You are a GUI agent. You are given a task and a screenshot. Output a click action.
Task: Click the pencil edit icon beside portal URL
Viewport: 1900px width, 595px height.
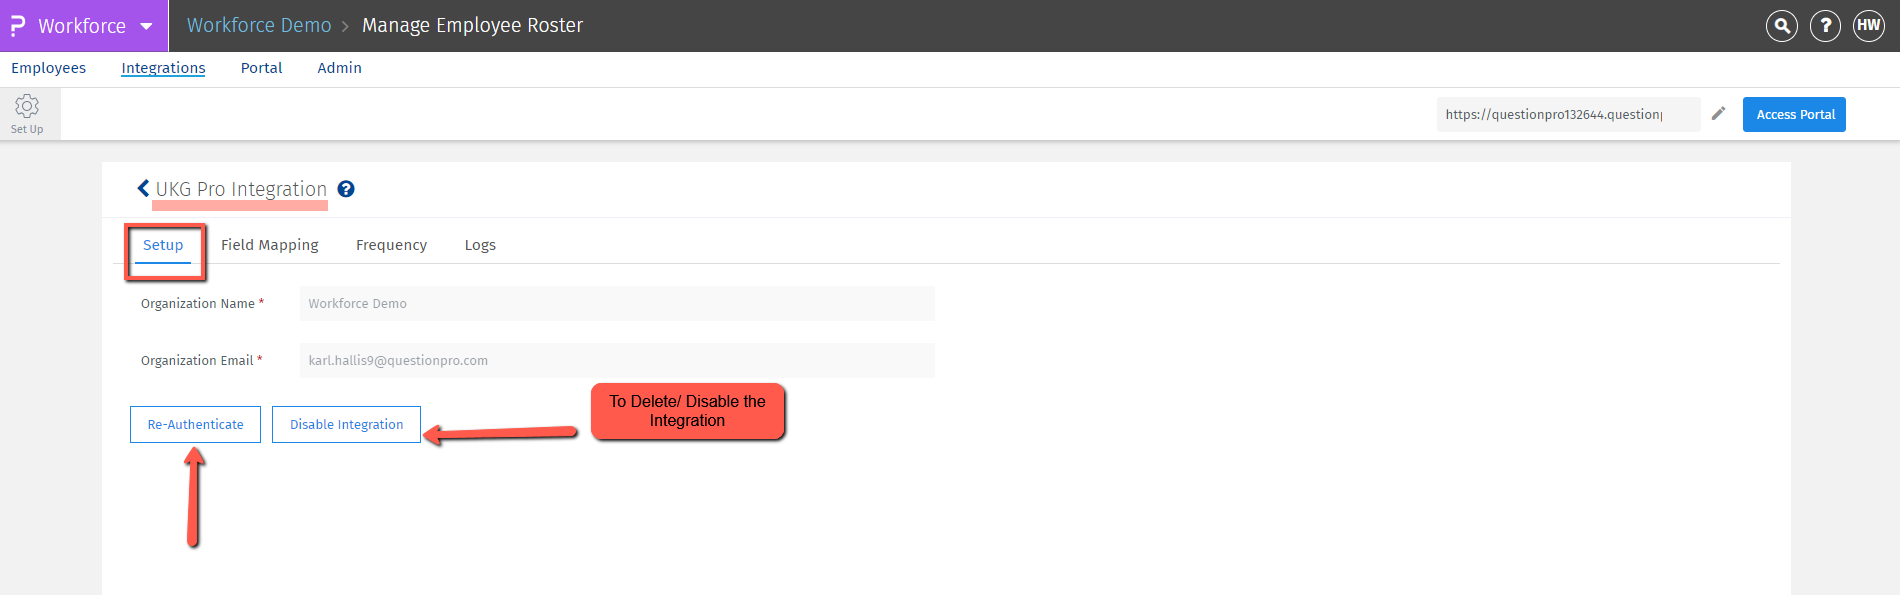[1718, 114]
